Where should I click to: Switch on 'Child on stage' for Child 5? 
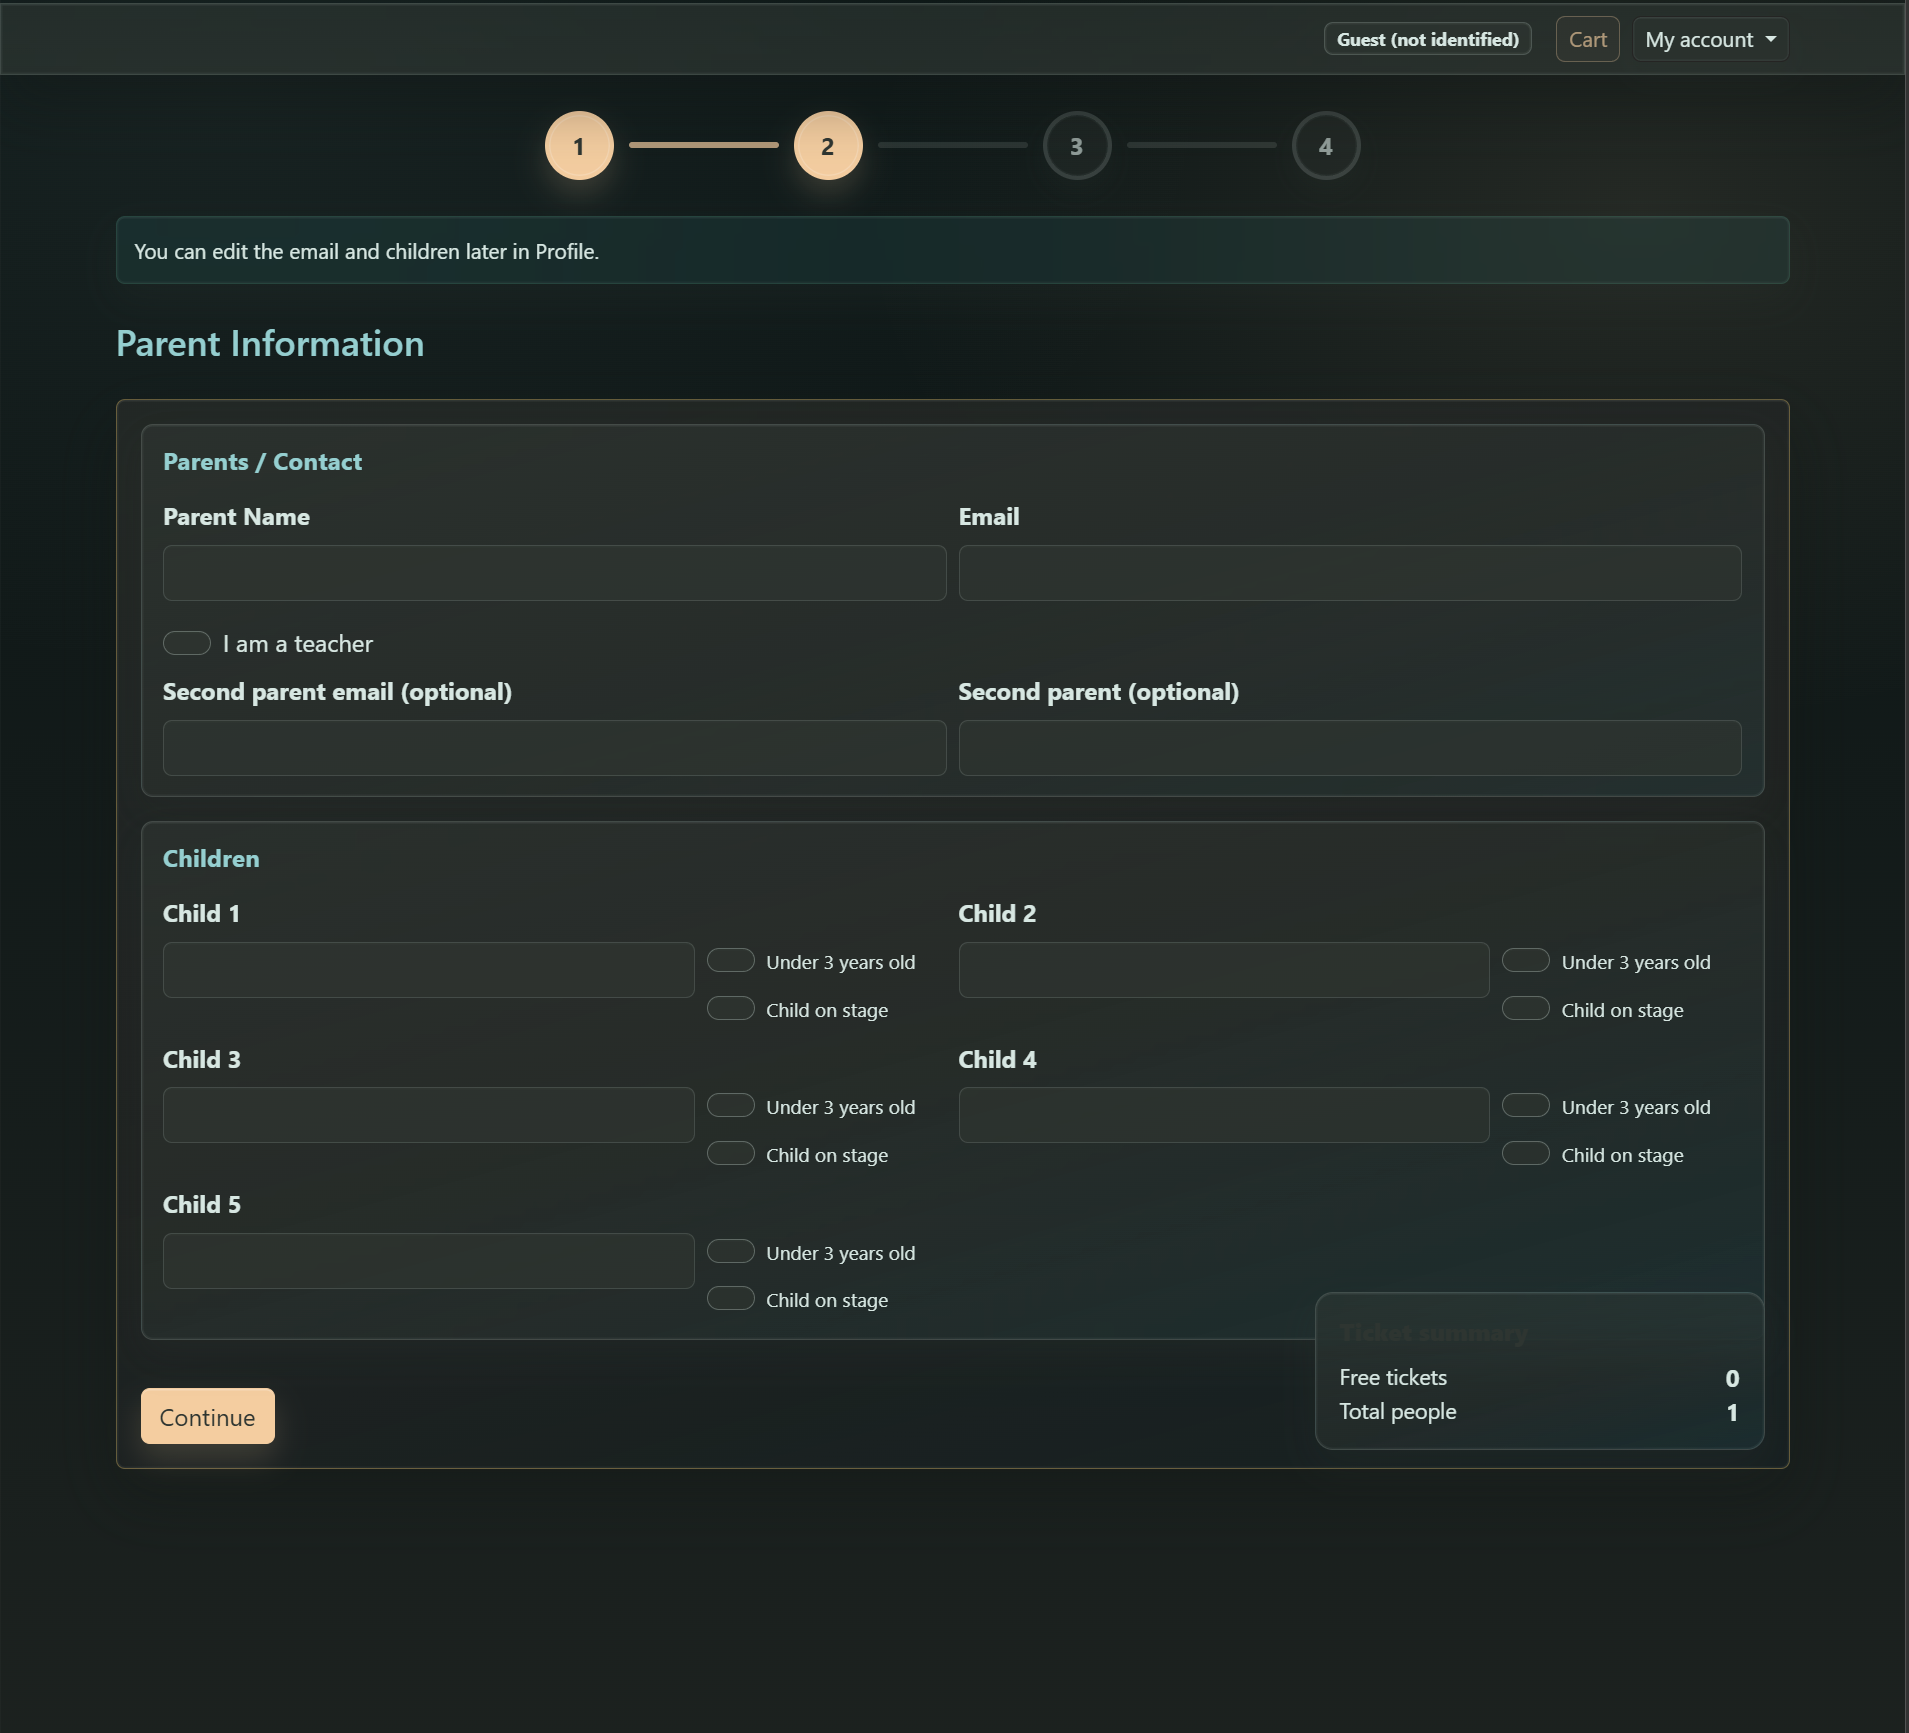pyautogui.click(x=730, y=1299)
